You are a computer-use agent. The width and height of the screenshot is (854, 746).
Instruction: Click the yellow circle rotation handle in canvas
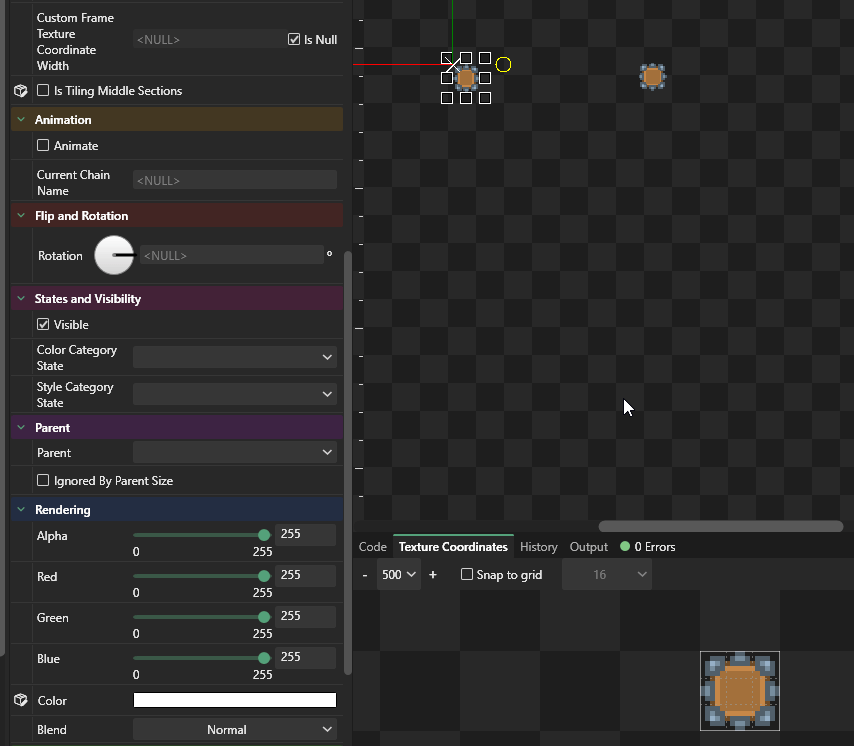click(x=503, y=65)
